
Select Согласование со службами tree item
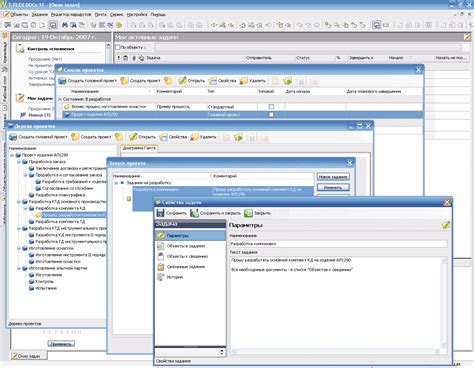point(68,188)
